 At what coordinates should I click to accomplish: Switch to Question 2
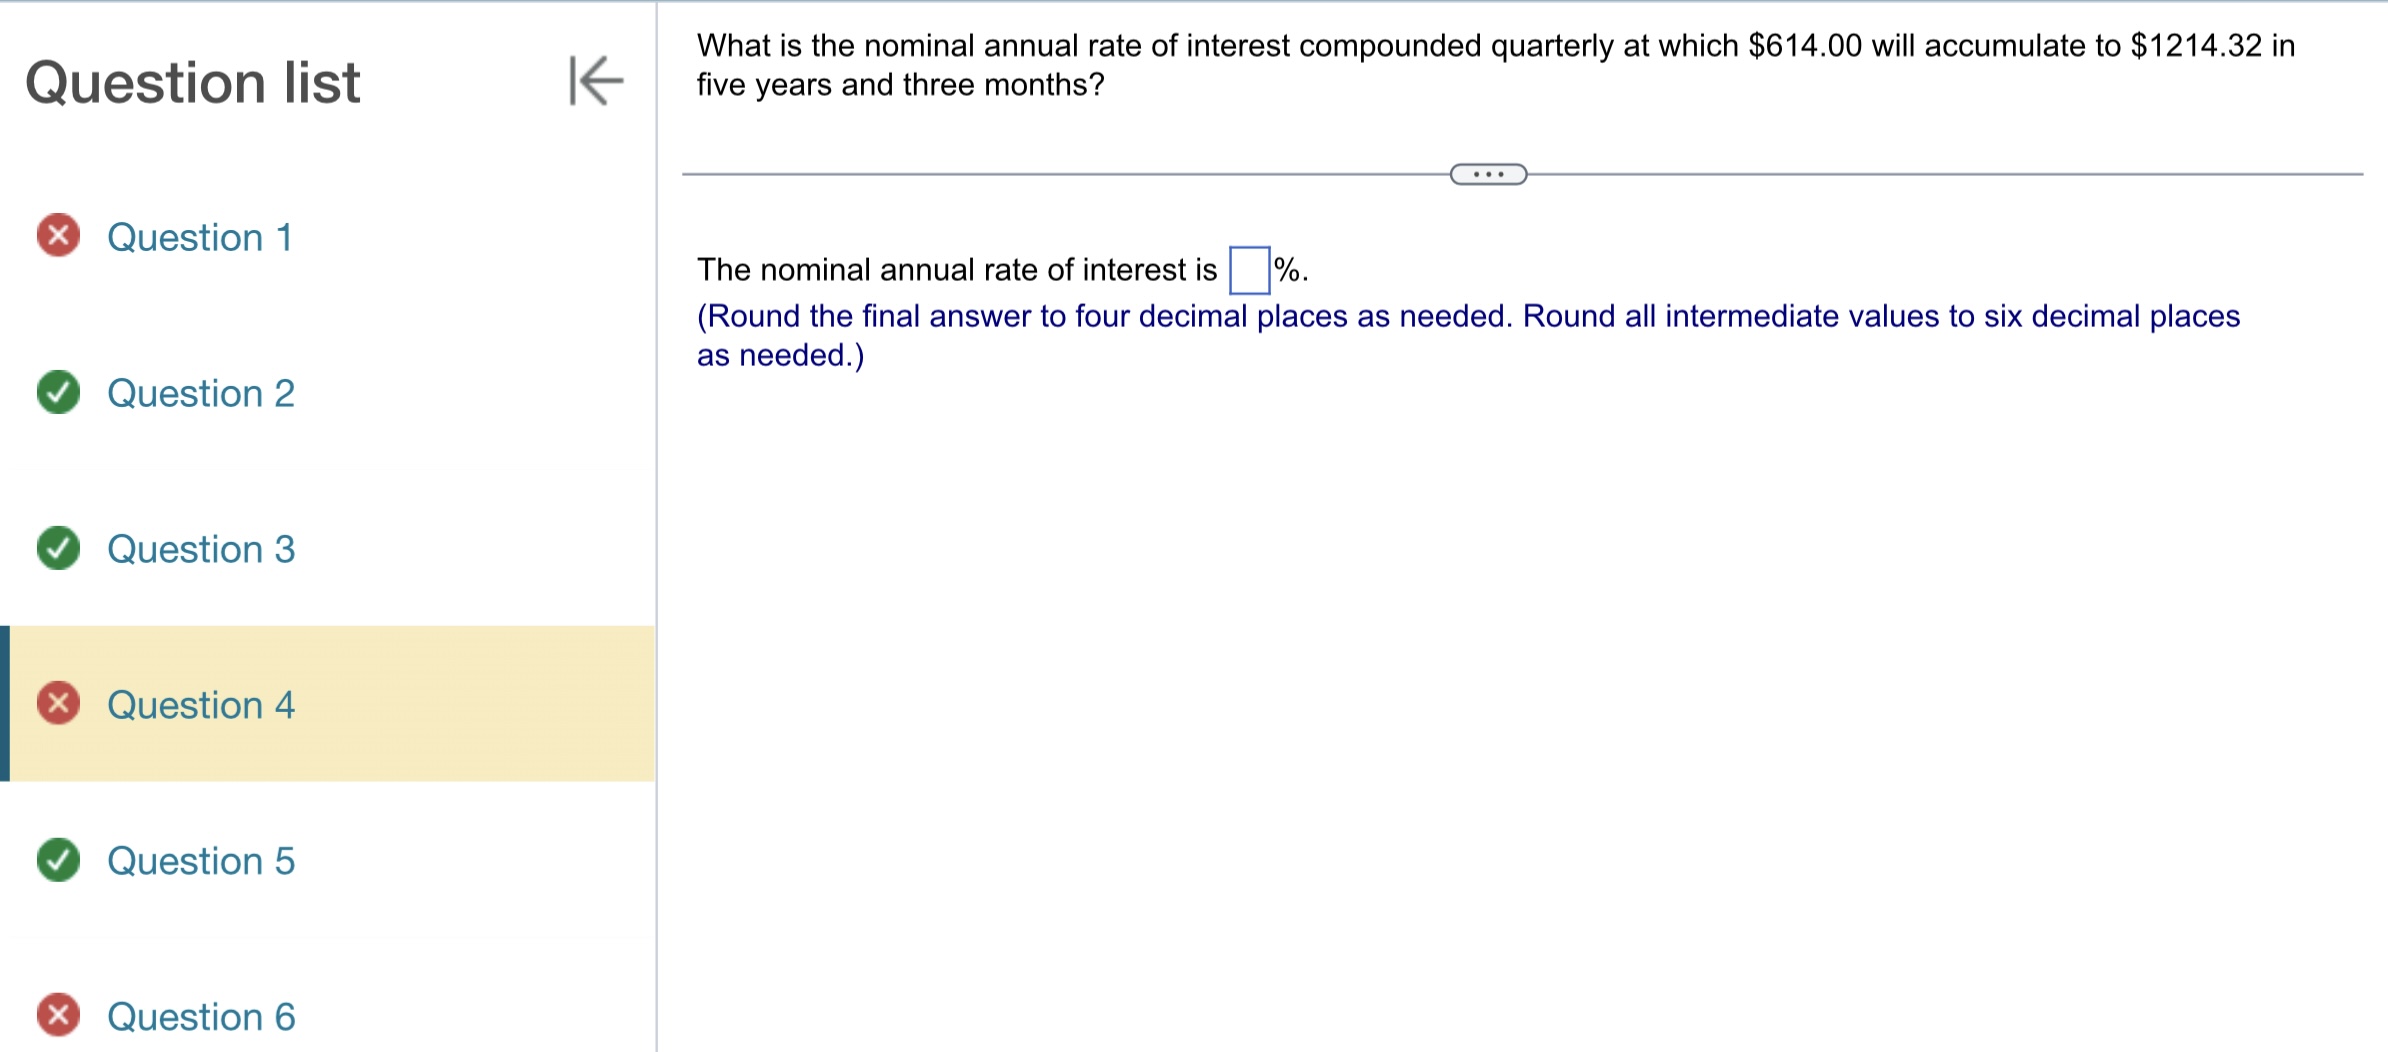point(200,393)
